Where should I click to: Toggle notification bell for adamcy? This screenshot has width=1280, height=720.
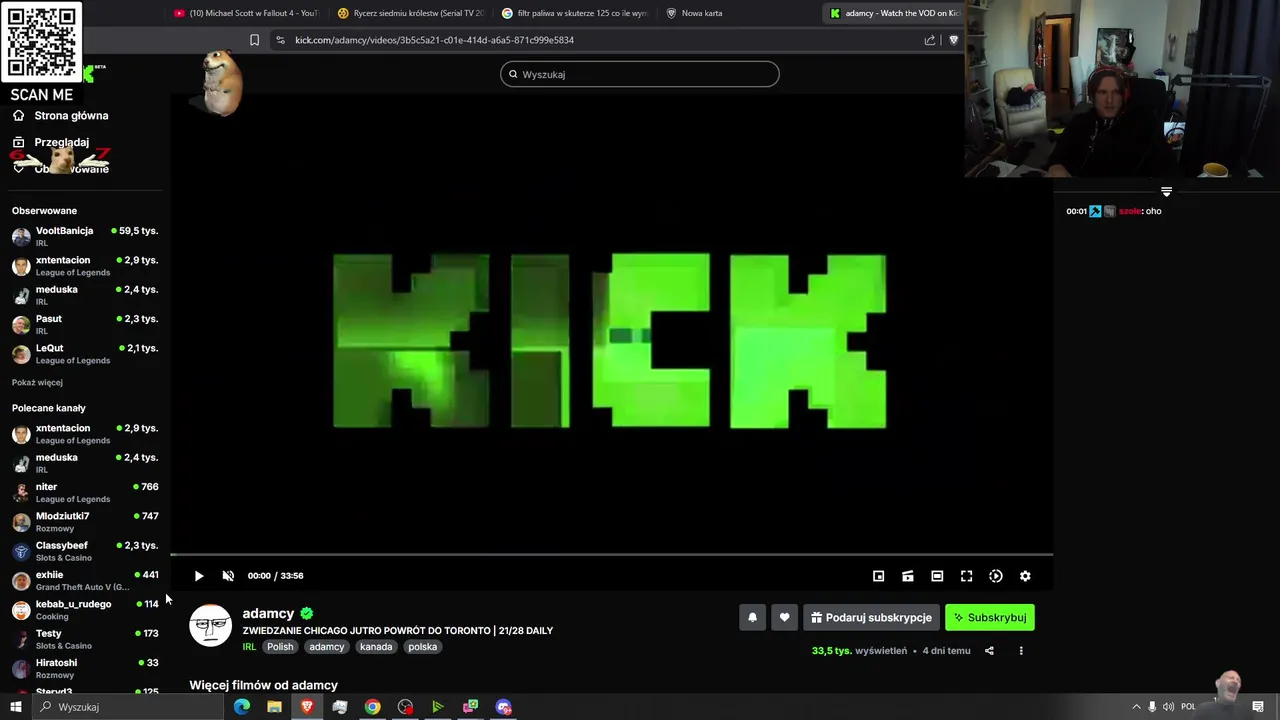point(753,618)
